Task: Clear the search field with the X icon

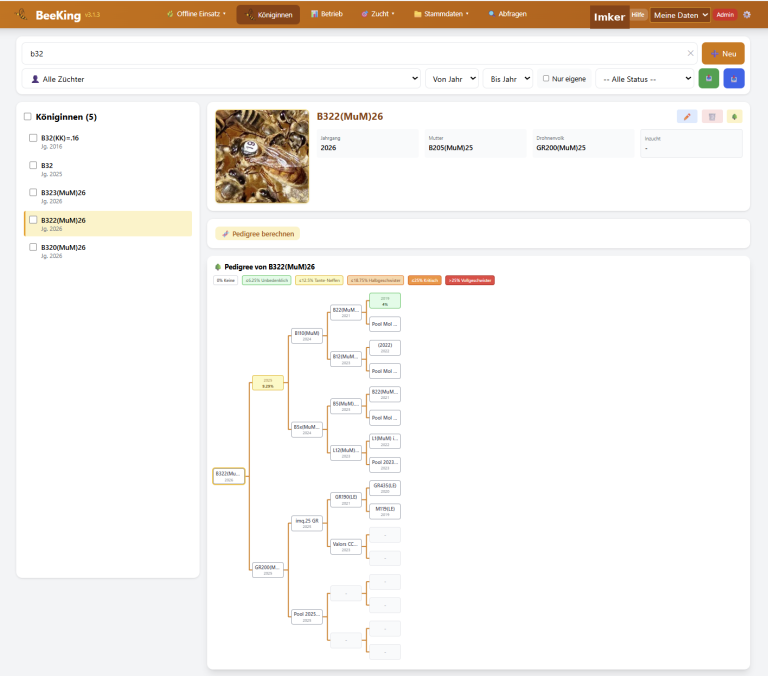Action: (x=690, y=53)
